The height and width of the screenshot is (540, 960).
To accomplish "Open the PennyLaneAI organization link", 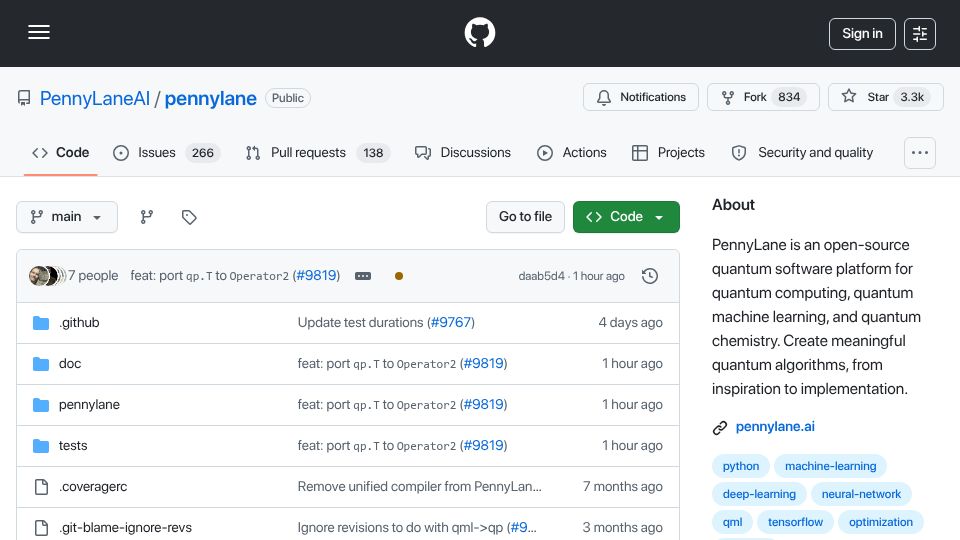I will [95, 98].
